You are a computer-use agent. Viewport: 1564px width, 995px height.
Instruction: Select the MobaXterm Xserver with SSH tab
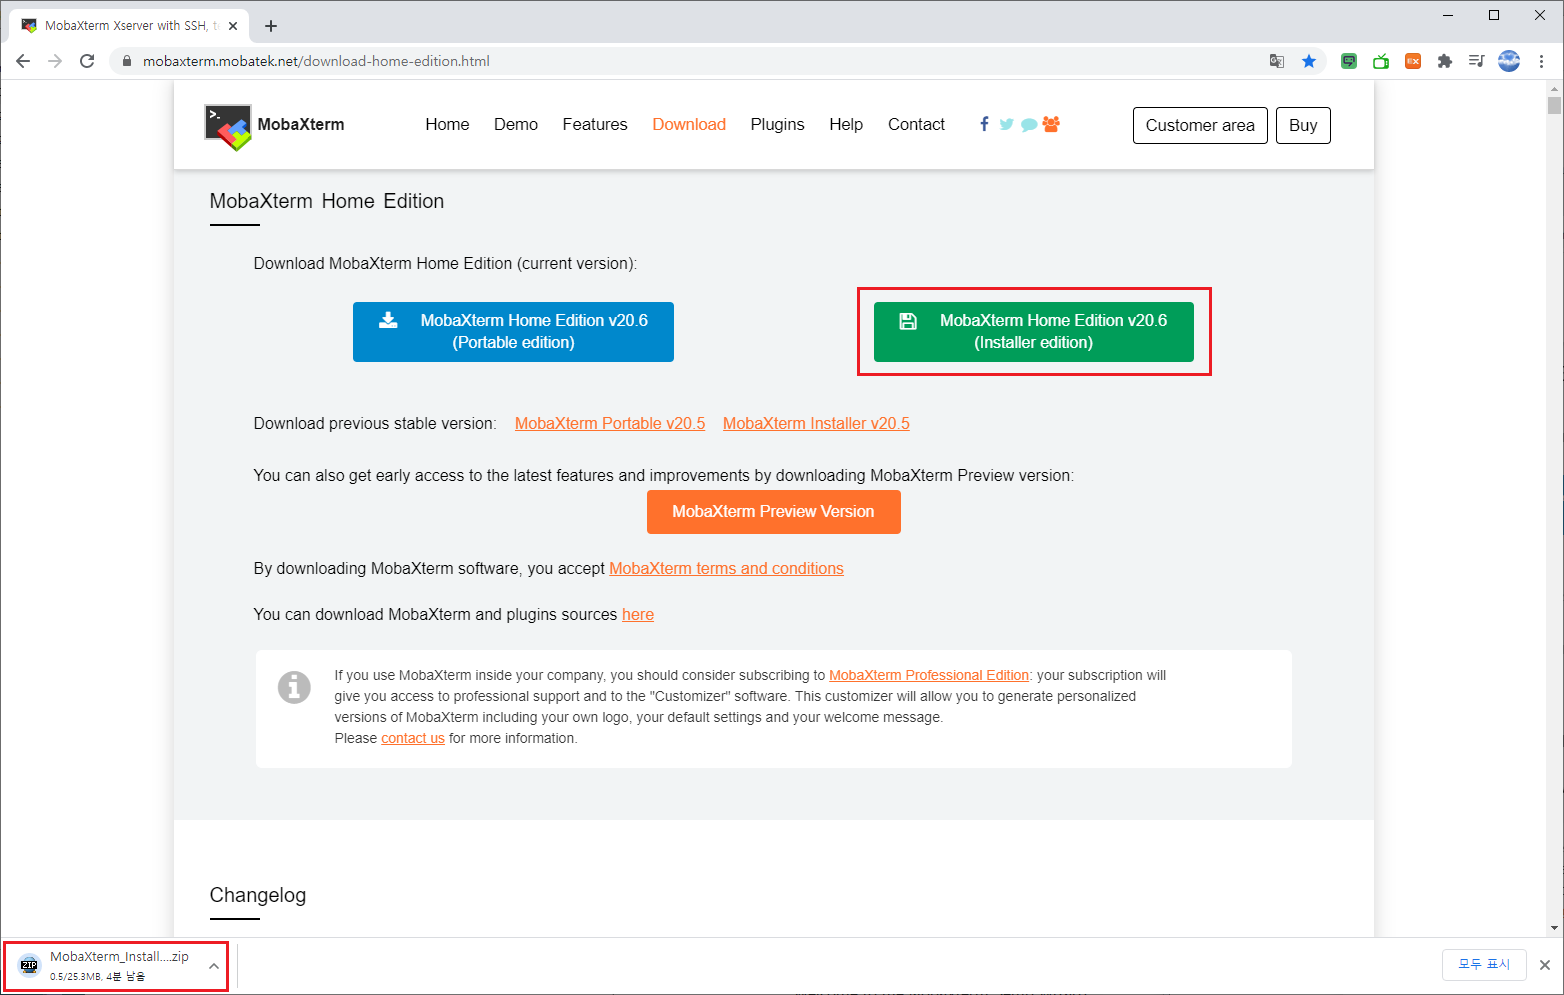tap(128, 26)
